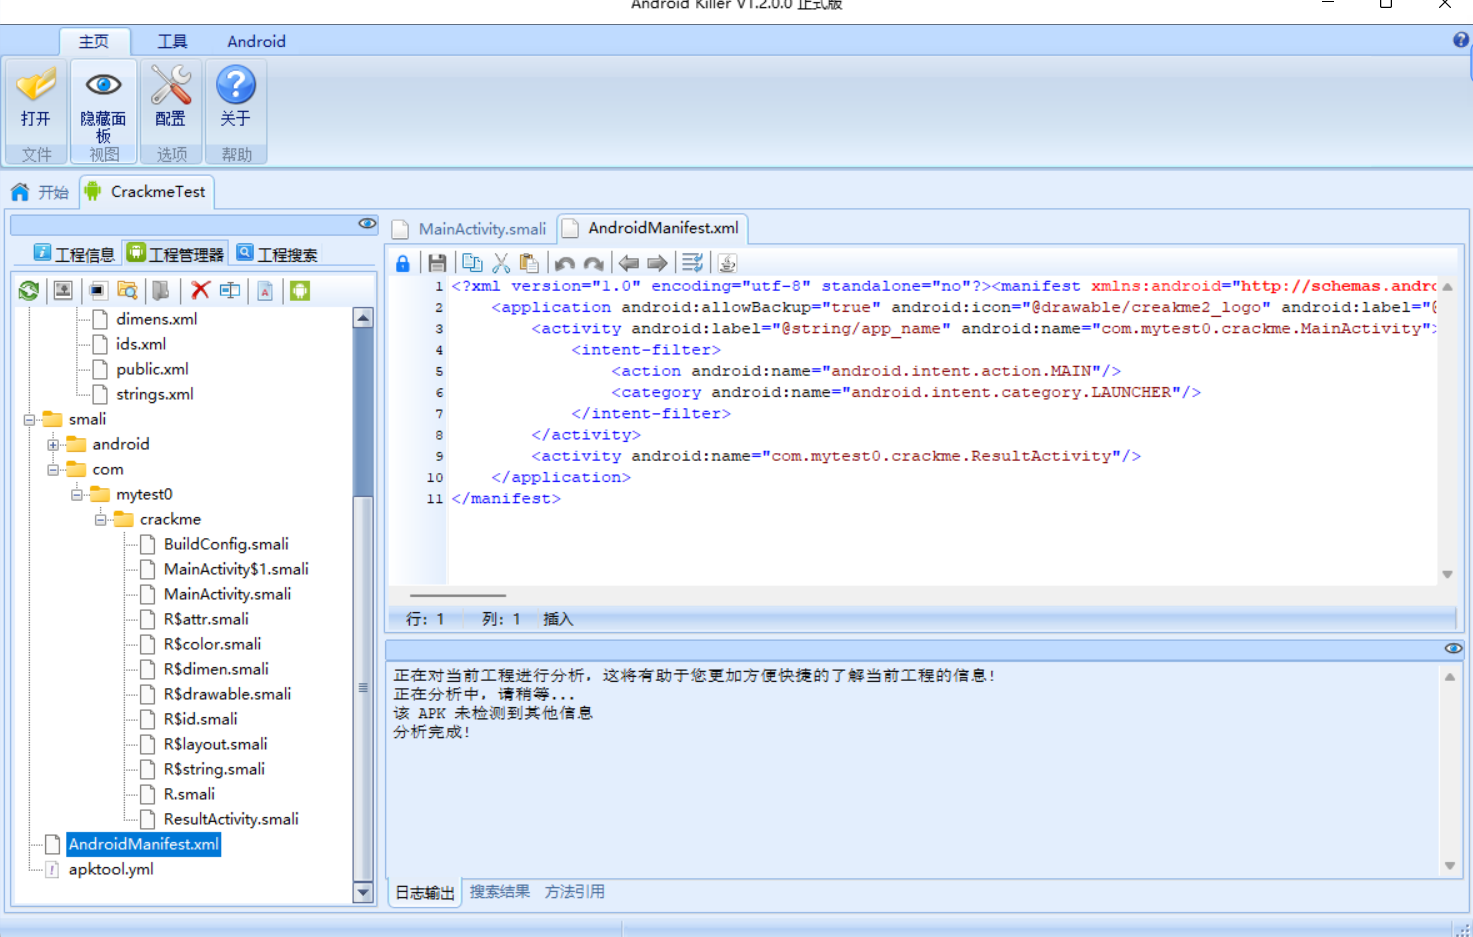
Task: Toggle the project panel eye visibility icon
Action: [x=367, y=223]
